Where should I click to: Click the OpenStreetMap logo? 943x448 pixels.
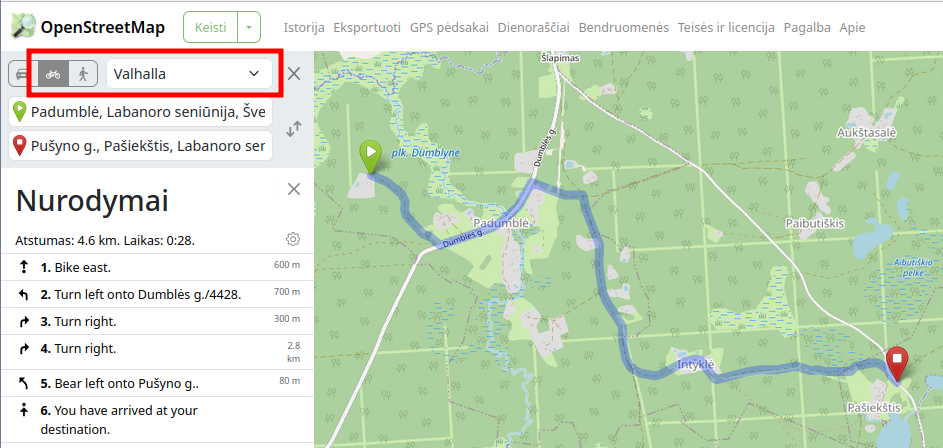tap(88, 27)
